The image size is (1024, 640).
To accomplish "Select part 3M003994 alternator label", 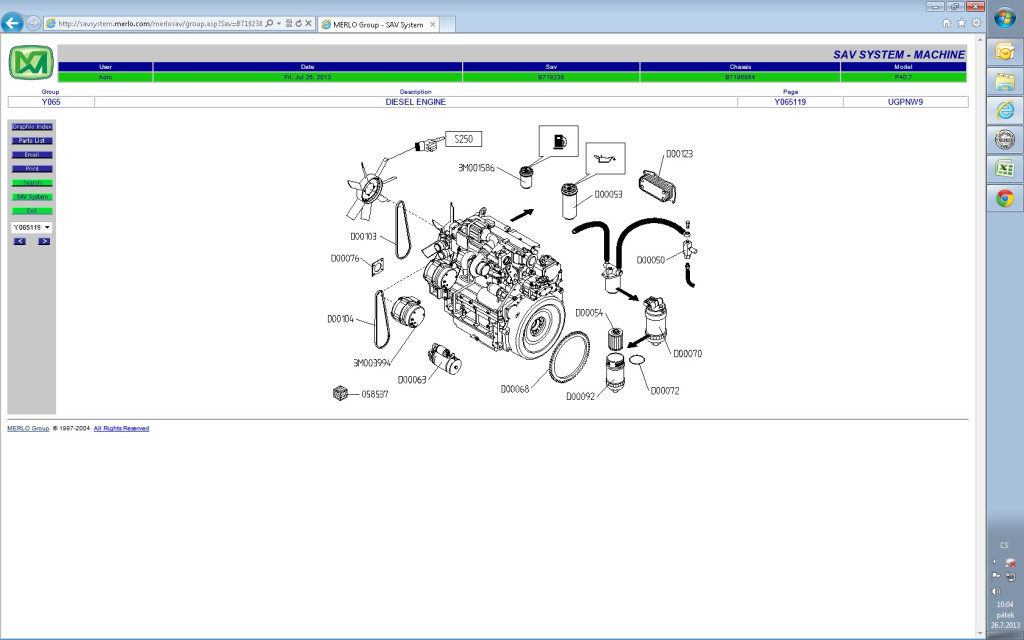I will [372, 363].
